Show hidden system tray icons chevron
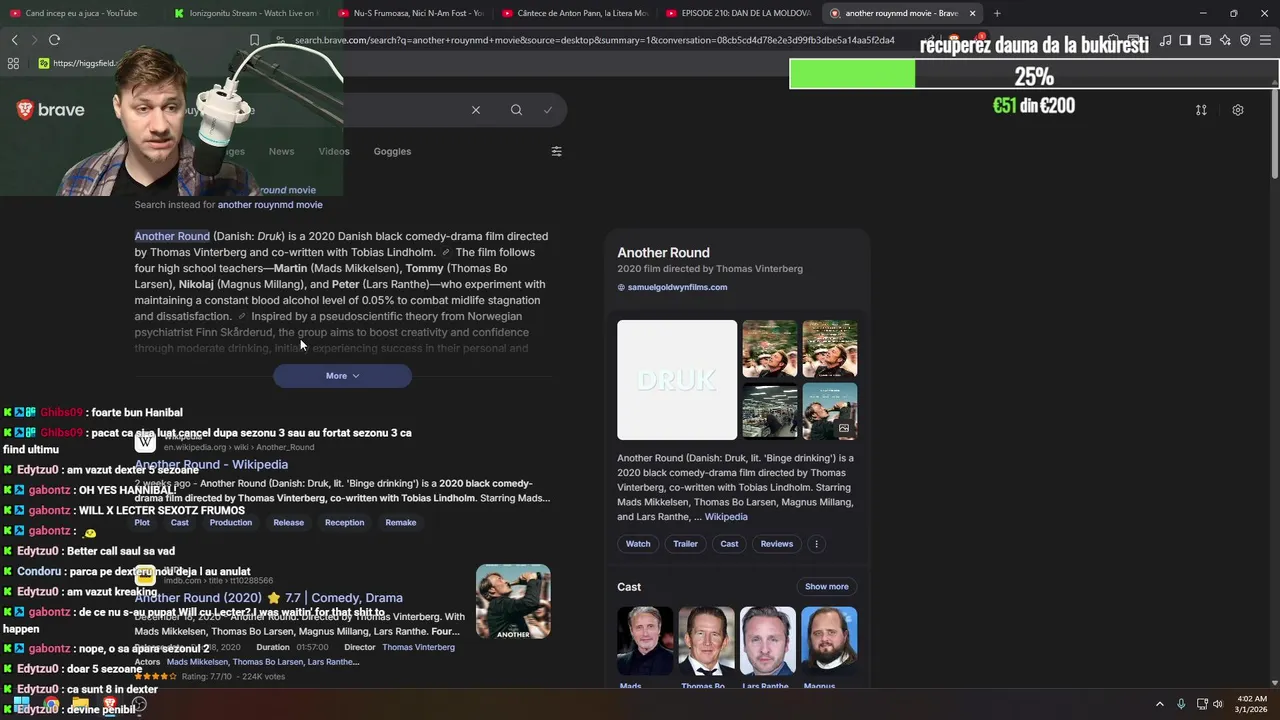1280x720 pixels. pos(1160,704)
